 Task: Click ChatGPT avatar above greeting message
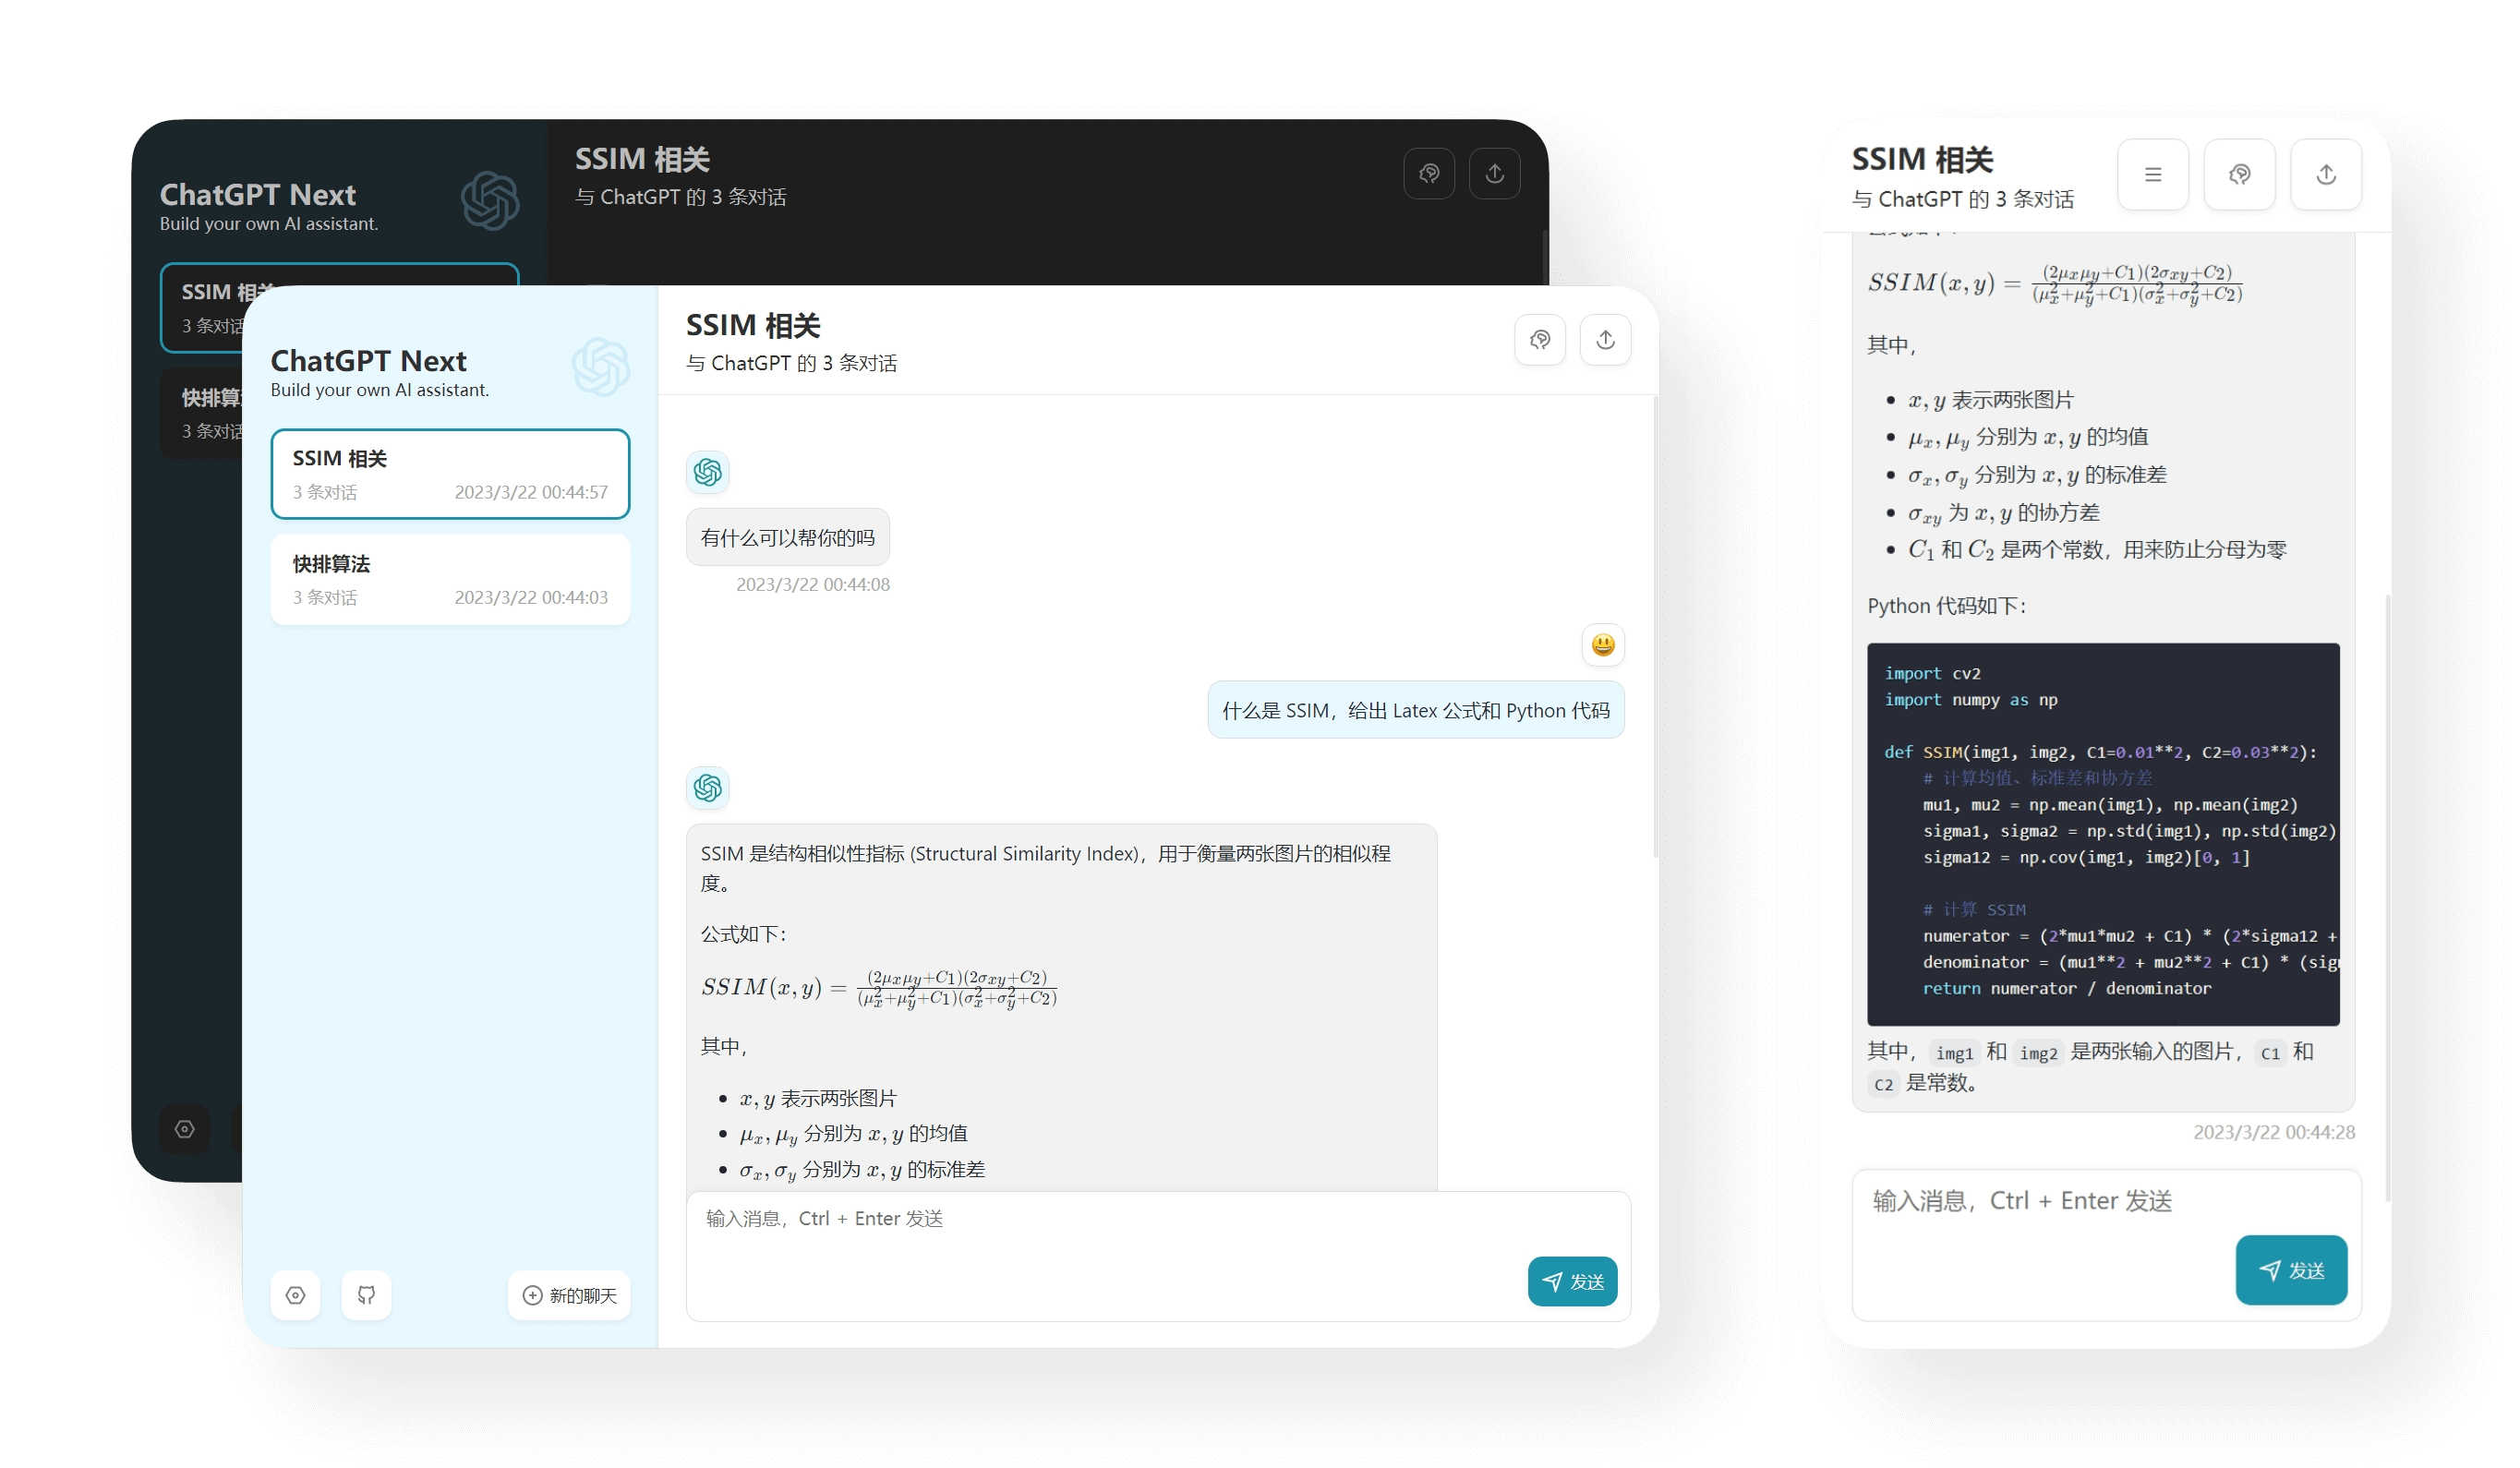click(x=707, y=472)
